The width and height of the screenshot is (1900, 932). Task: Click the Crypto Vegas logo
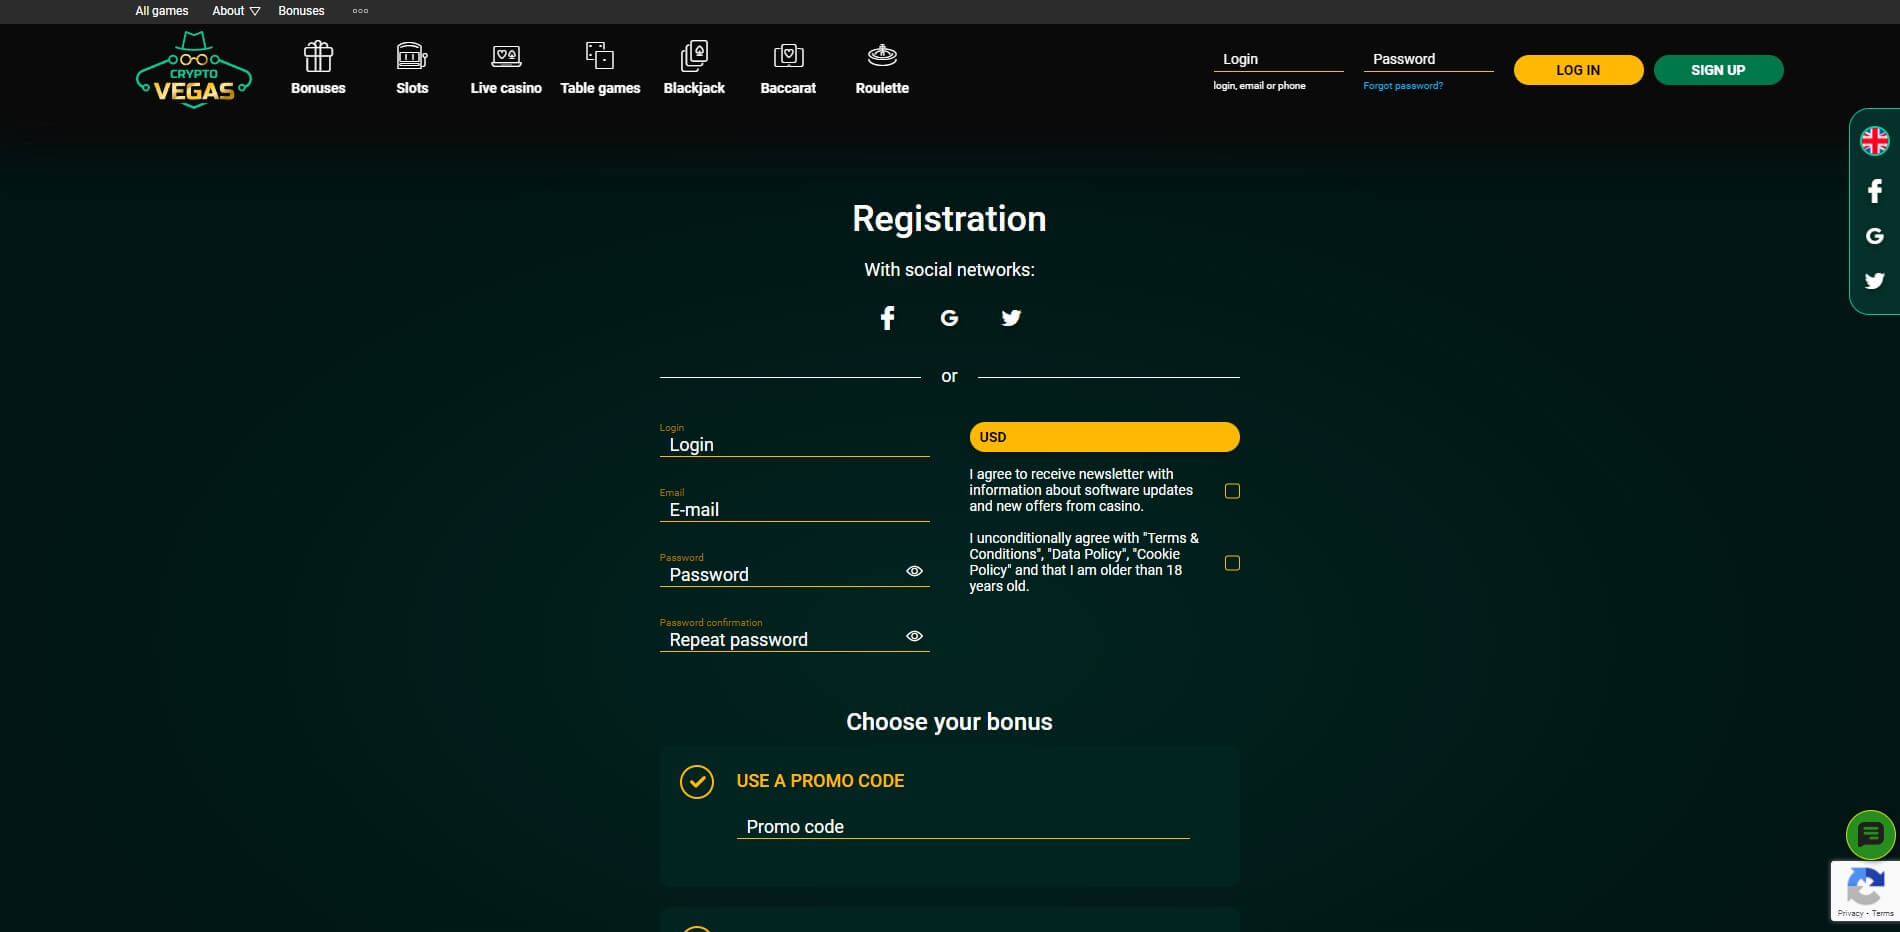(194, 70)
